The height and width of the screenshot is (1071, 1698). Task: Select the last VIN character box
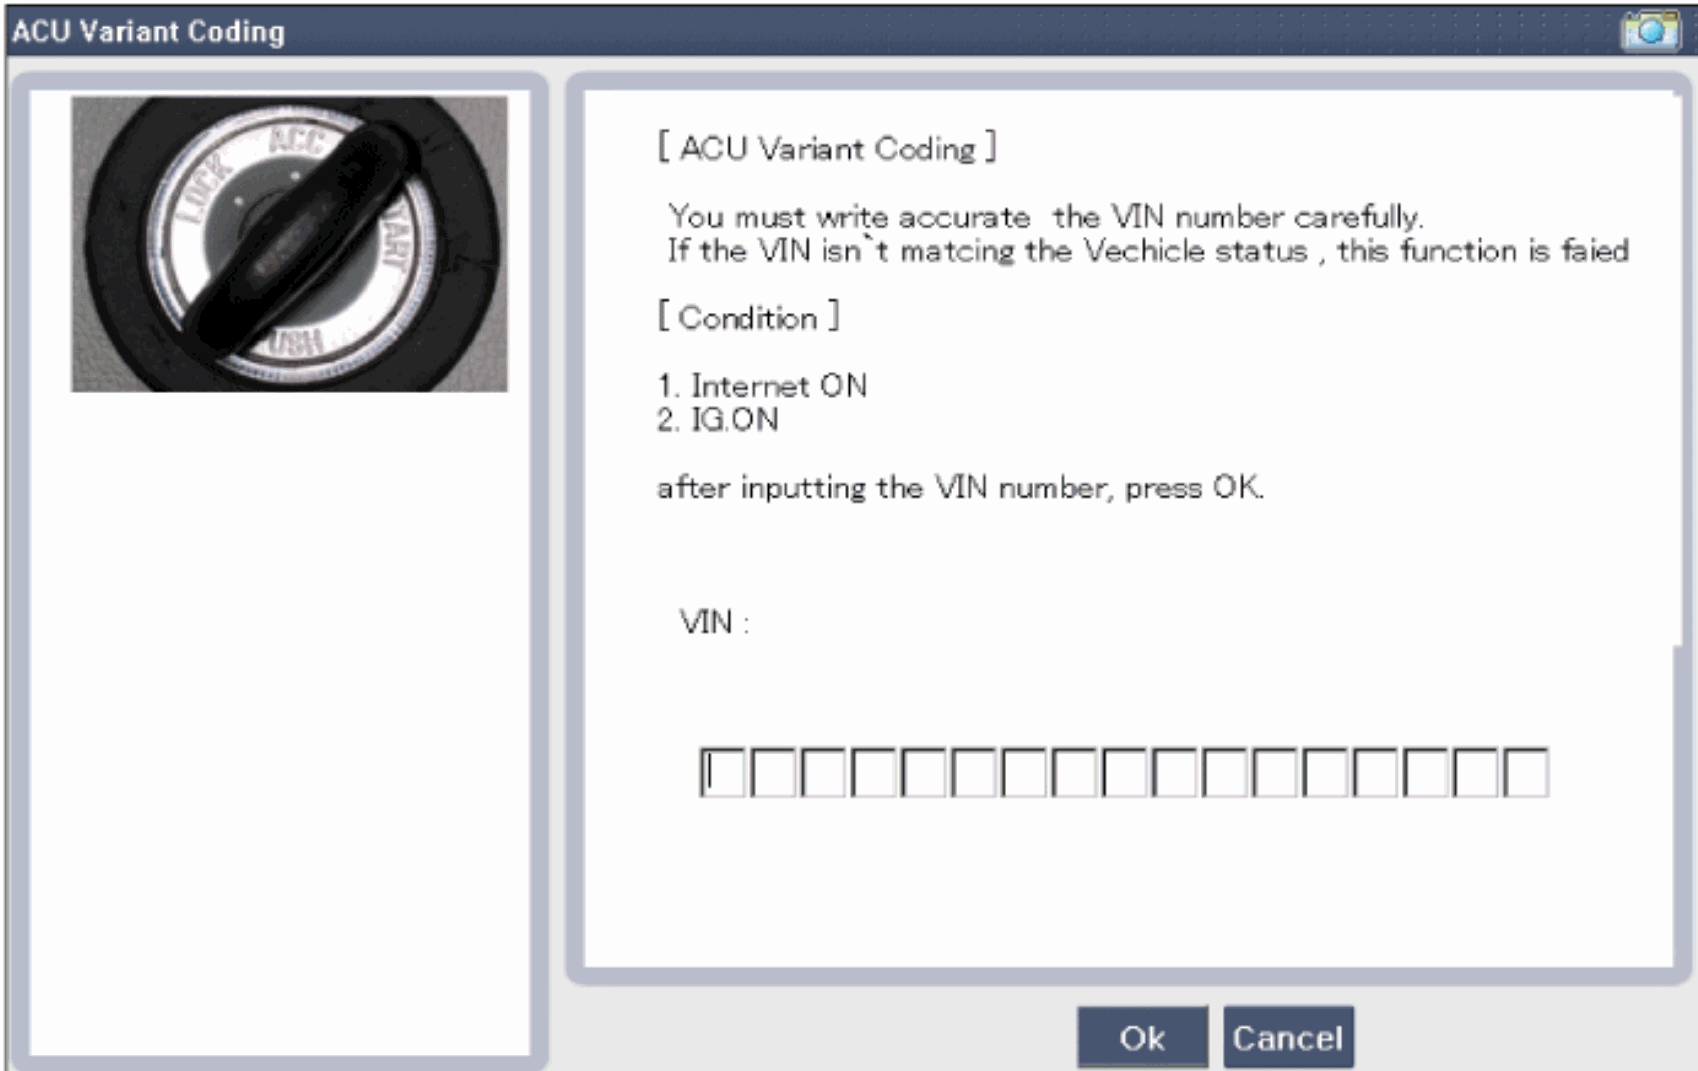1526,772
